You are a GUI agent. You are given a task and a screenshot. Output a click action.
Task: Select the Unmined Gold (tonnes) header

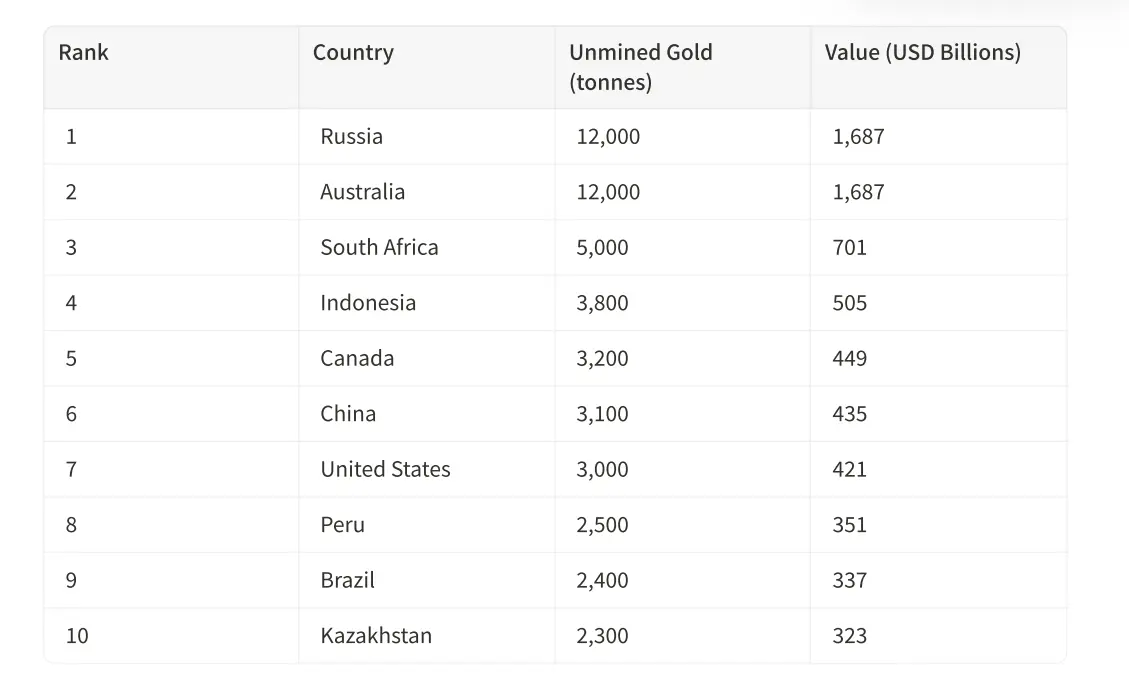(x=640, y=67)
